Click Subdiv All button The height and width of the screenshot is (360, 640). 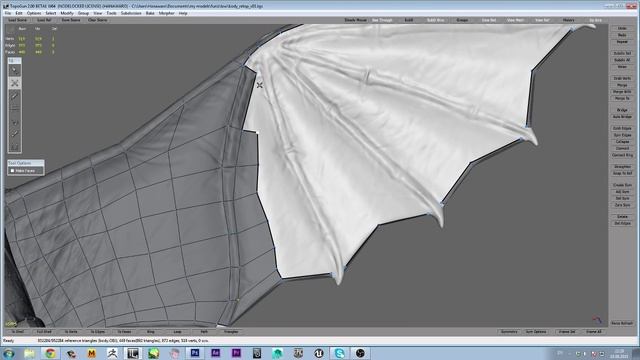pos(622,60)
